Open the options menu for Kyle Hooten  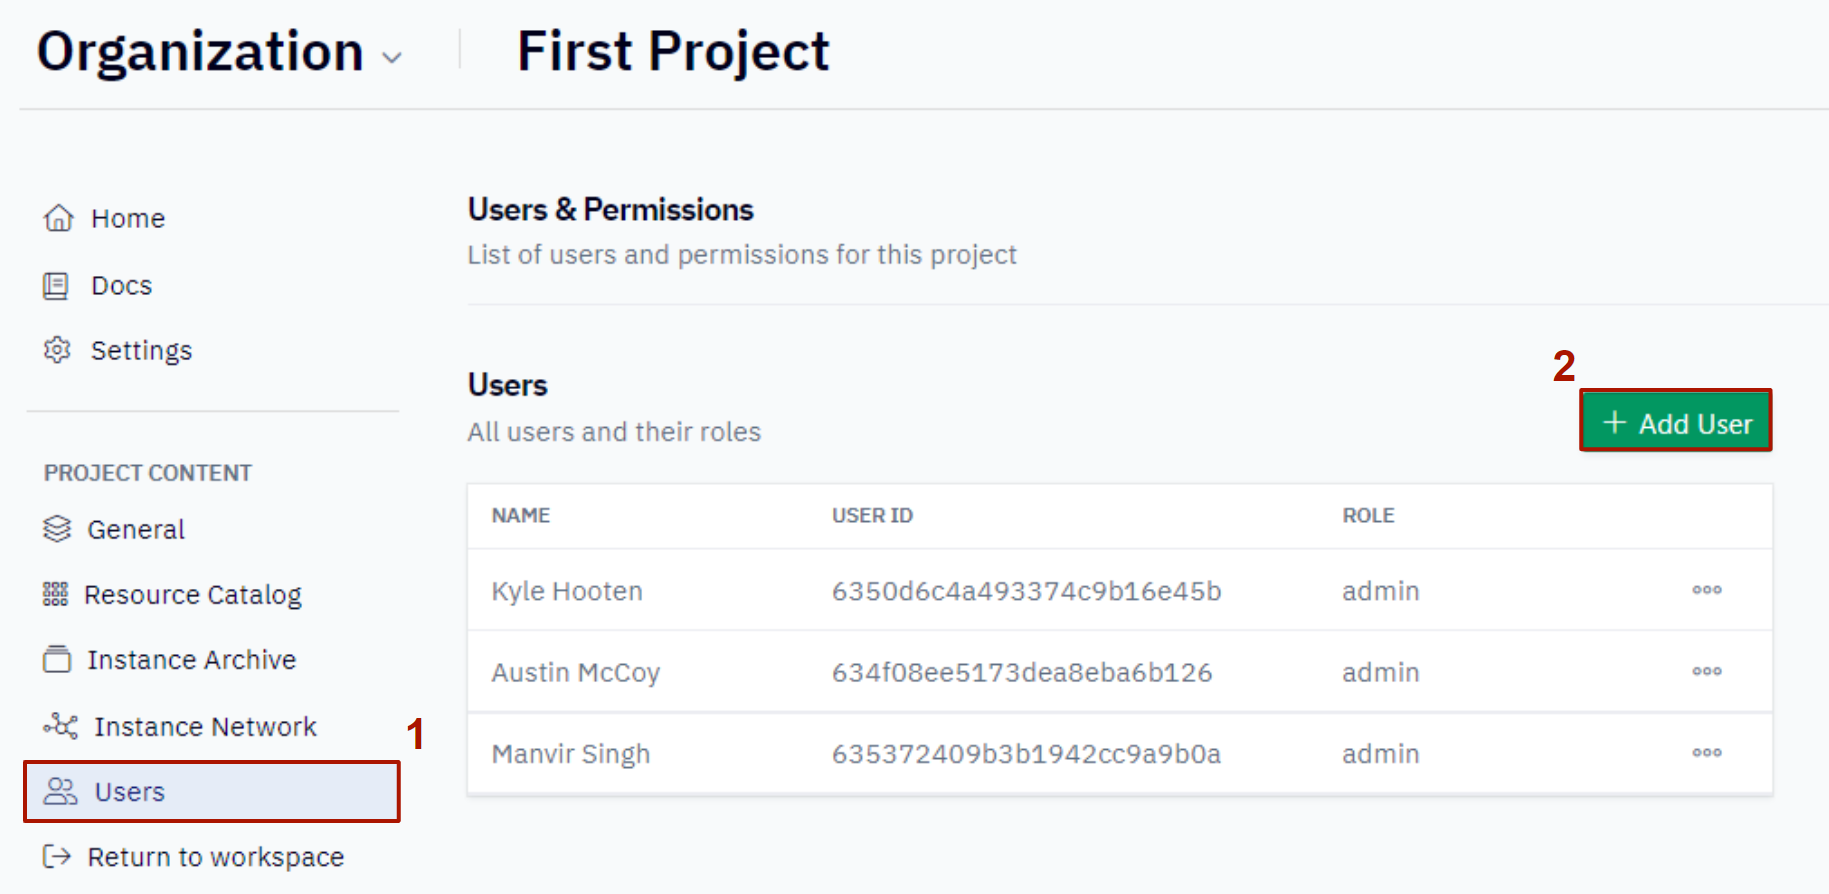click(x=1707, y=590)
